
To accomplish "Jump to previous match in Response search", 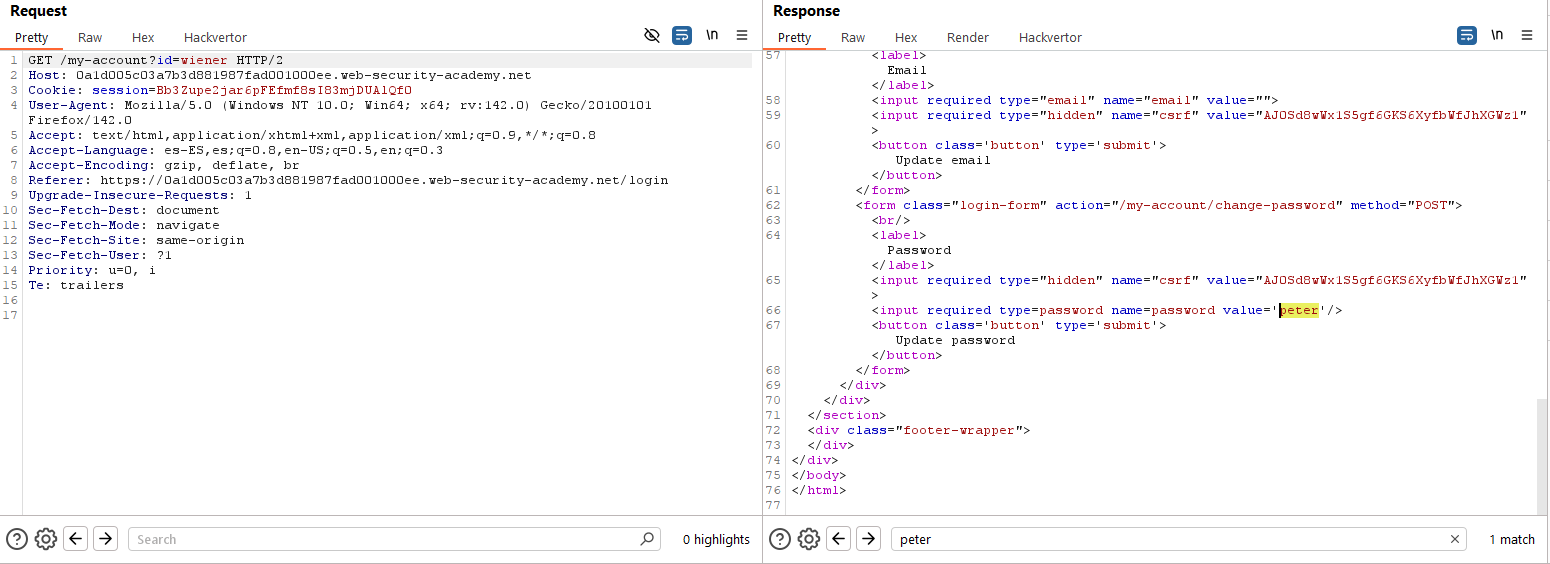I will point(839,539).
